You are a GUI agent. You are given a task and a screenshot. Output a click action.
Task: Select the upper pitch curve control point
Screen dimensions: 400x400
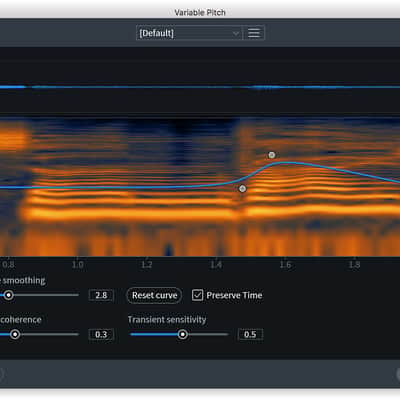[x=272, y=155]
